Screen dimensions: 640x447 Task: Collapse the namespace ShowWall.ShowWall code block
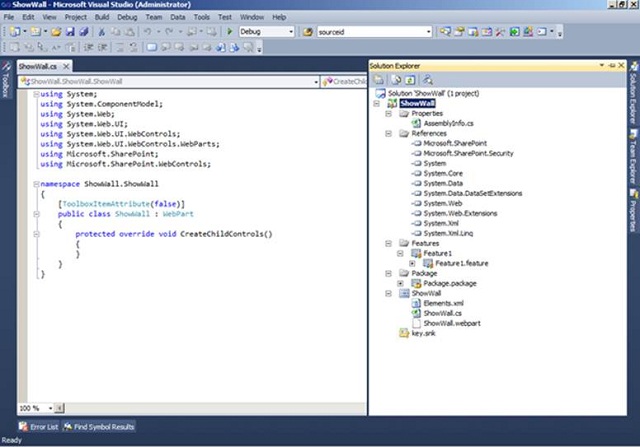(x=36, y=184)
